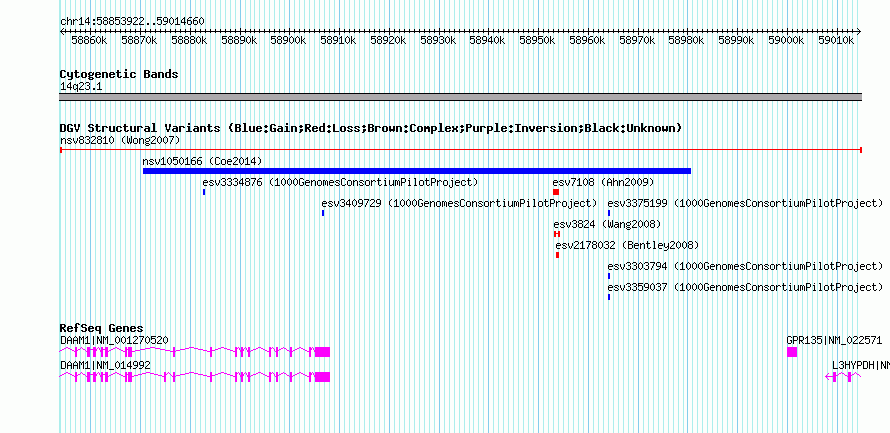Click the Cytogenetic Bands track title

click(119, 74)
